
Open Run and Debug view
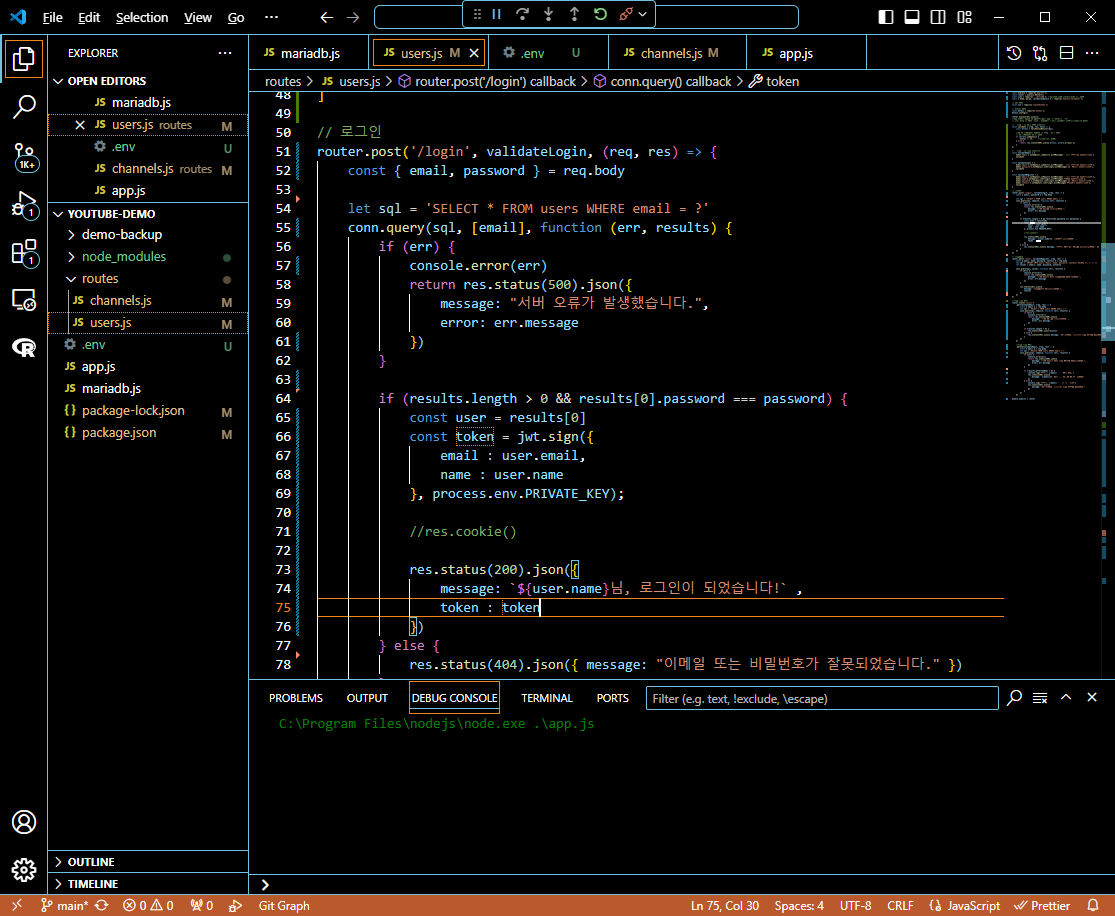(x=24, y=205)
